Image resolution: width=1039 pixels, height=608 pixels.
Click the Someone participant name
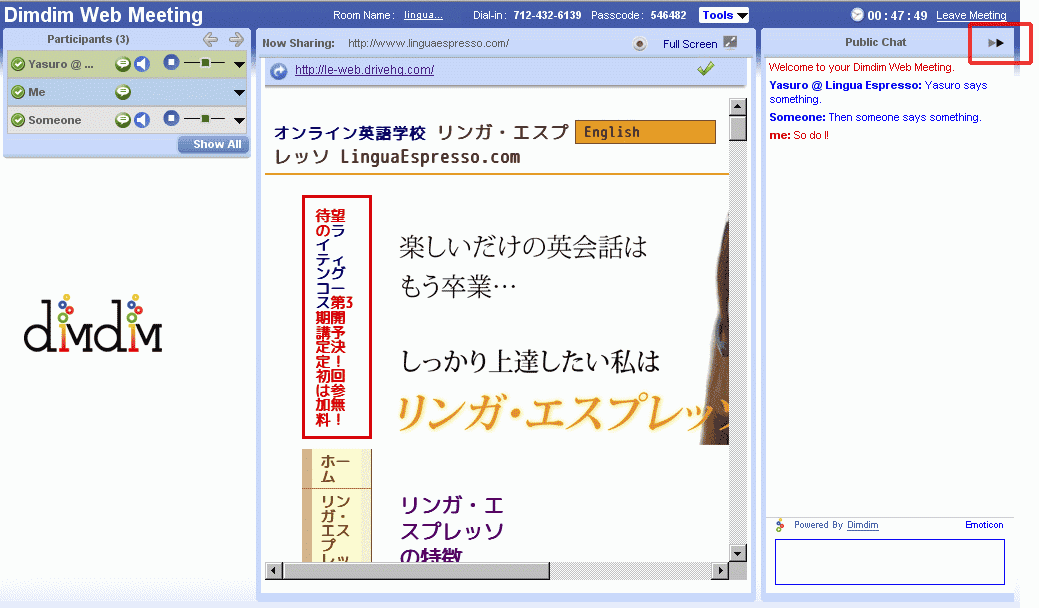[55, 120]
